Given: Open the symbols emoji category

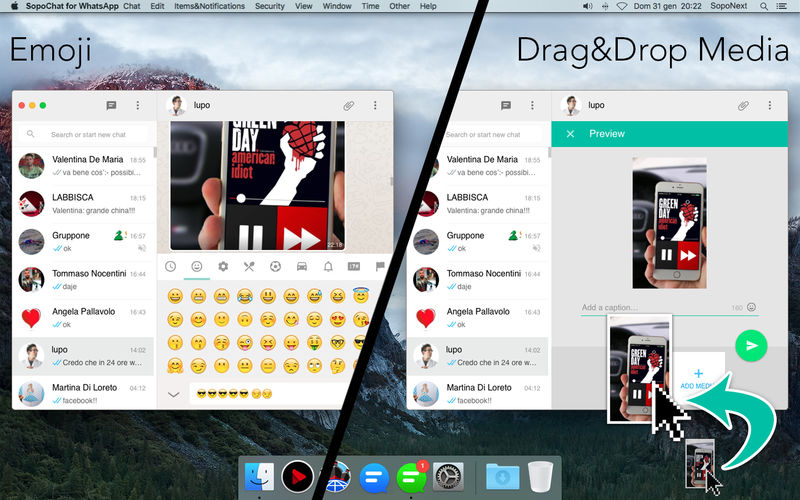Looking at the screenshot, I should click(x=354, y=266).
